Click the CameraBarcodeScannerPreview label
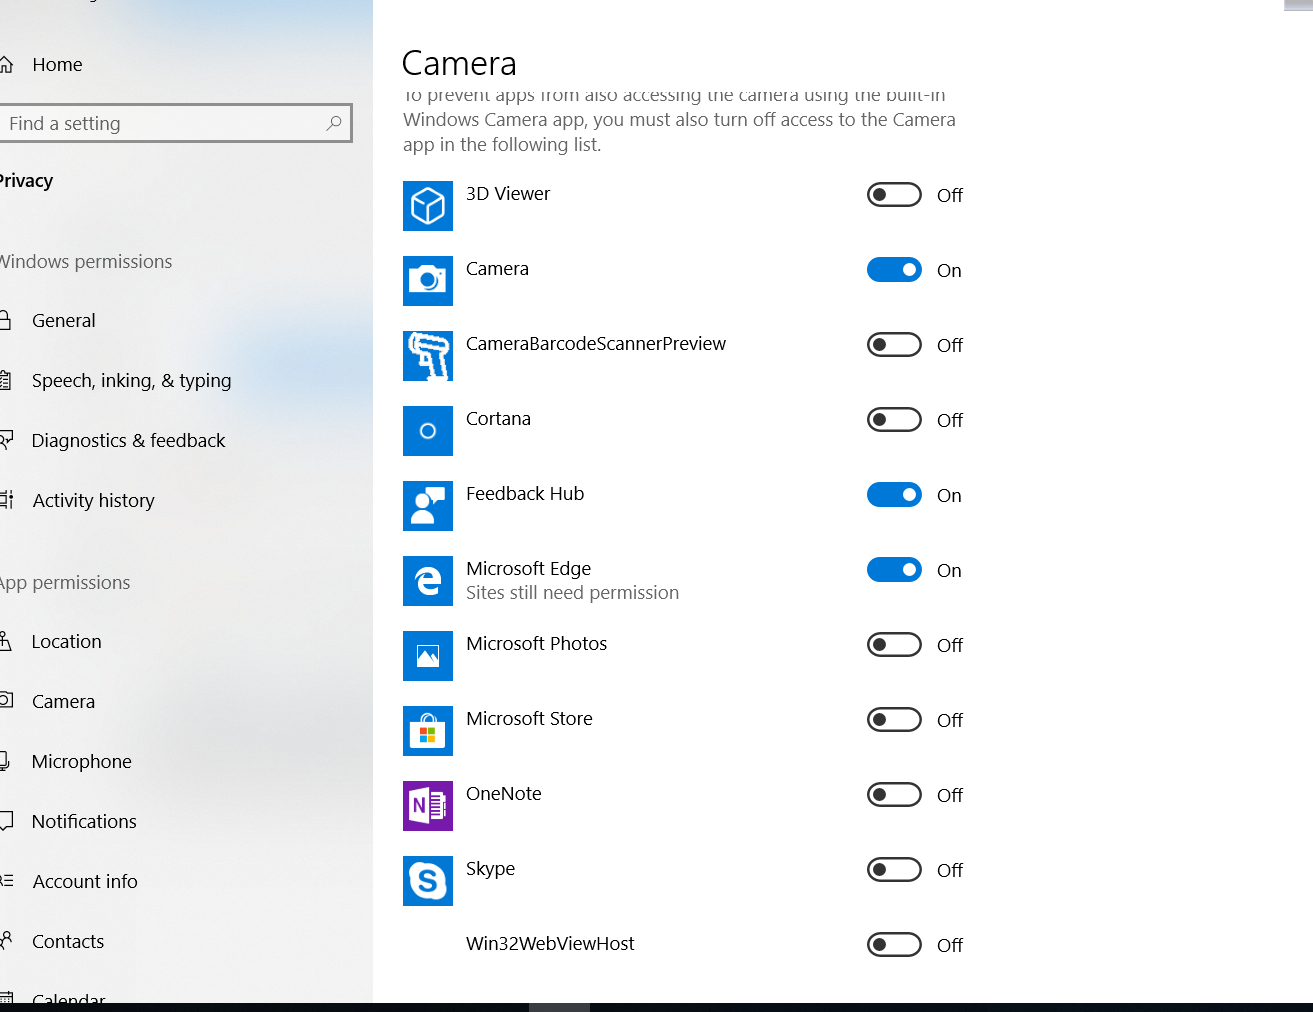1313x1012 pixels. point(596,344)
